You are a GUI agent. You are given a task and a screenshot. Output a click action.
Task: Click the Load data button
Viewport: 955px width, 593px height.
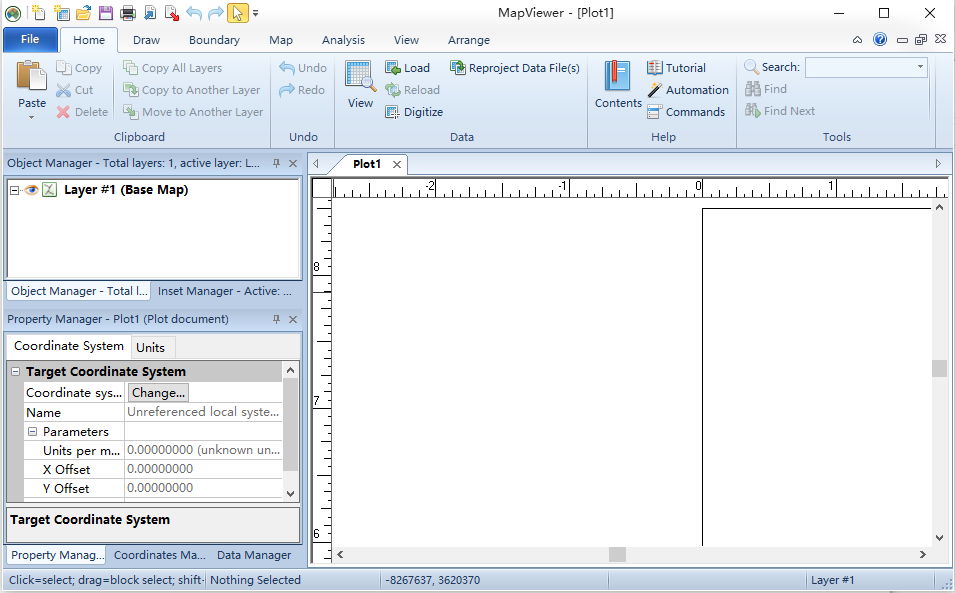click(407, 68)
